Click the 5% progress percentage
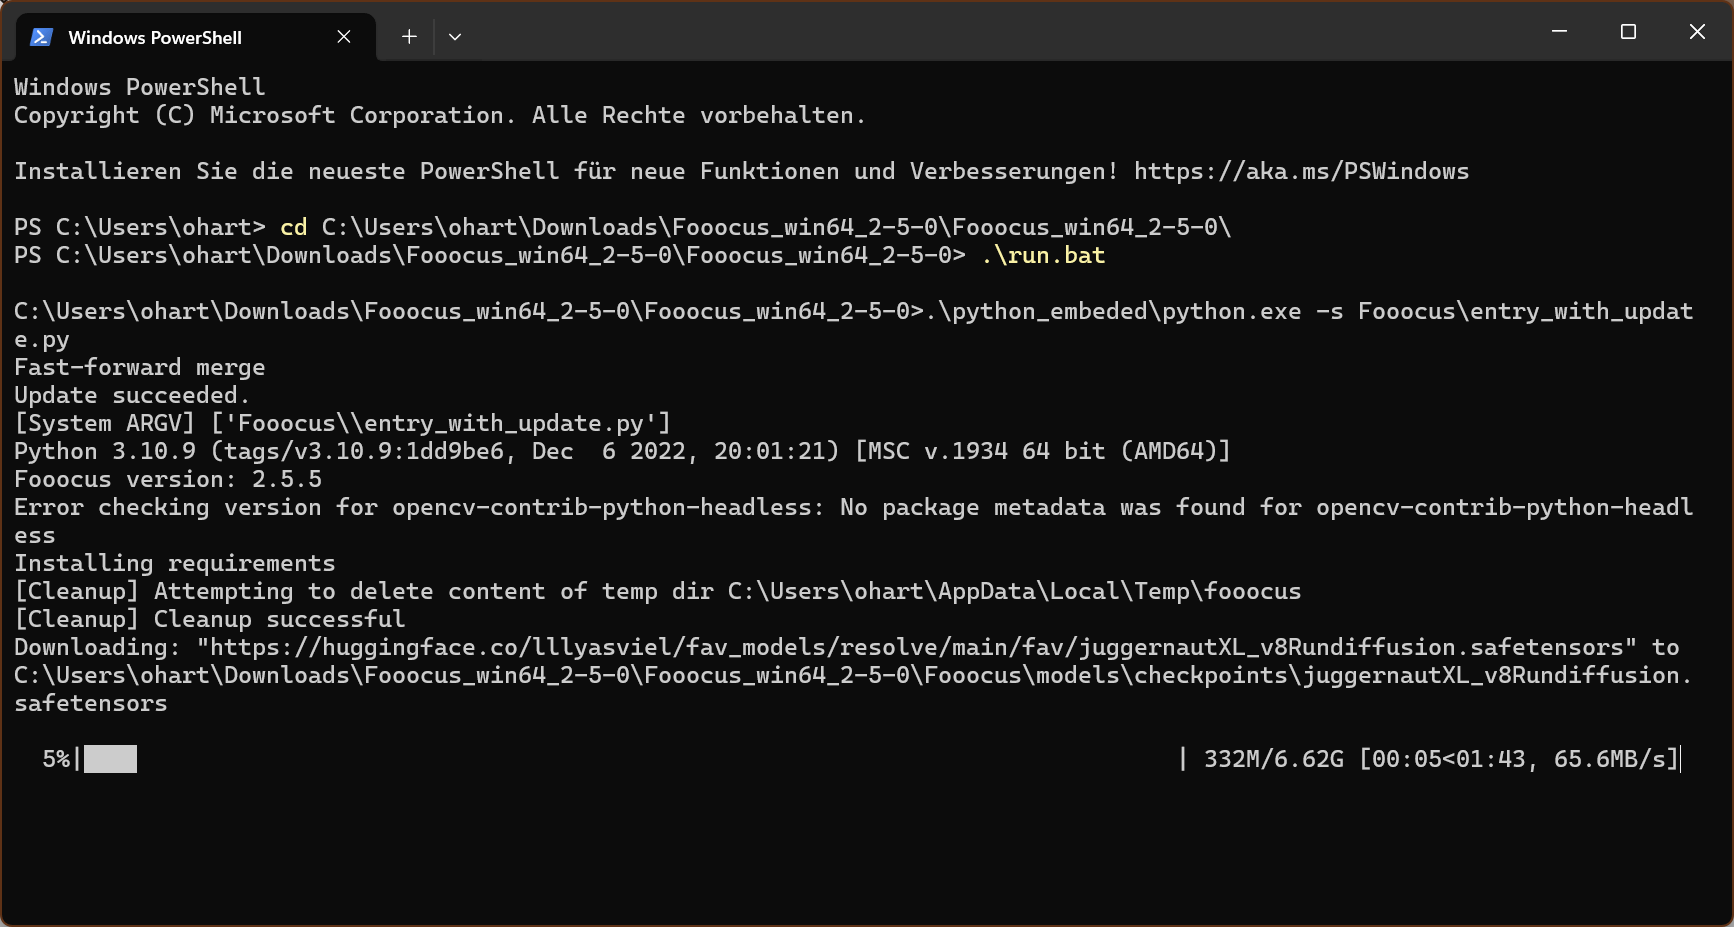 click(x=56, y=759)
